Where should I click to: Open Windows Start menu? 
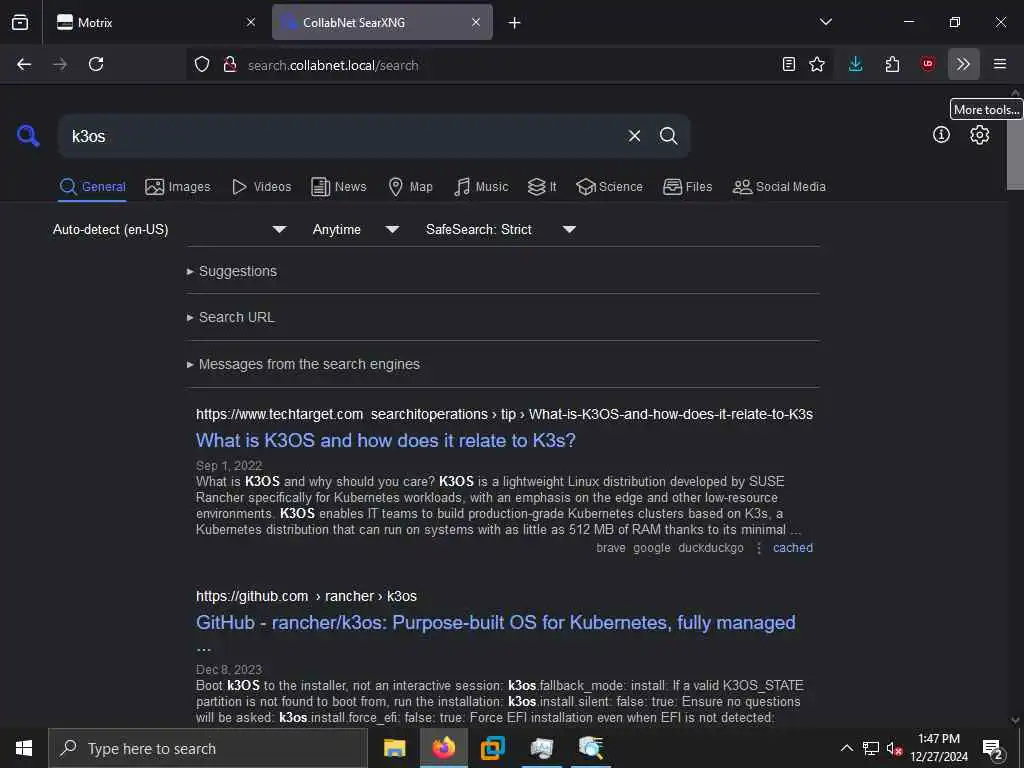[24, 748]
